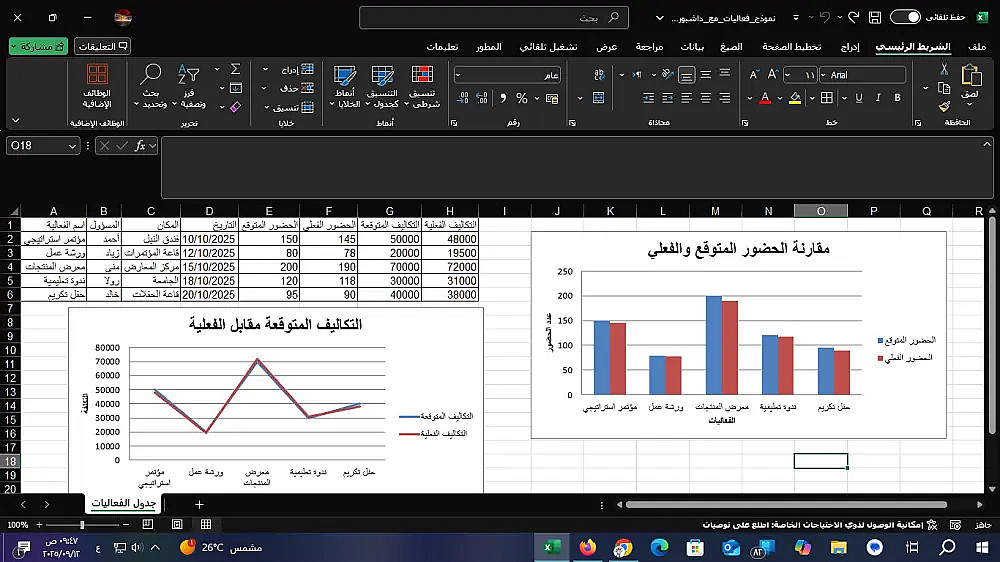The image size is (1000, 562).
Task: Click the accounting currency format icon
Action: (x=552, y=98)
